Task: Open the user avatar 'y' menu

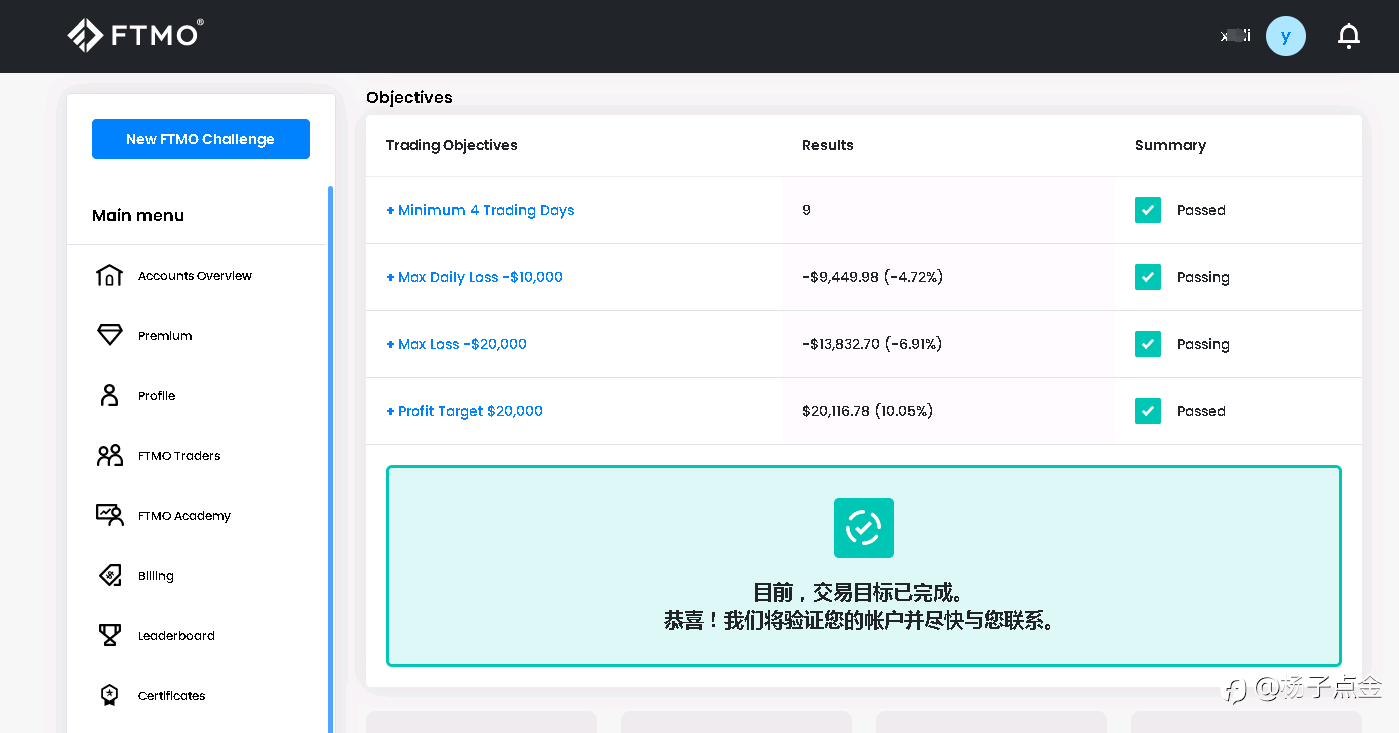Action: coord(1286,36)
